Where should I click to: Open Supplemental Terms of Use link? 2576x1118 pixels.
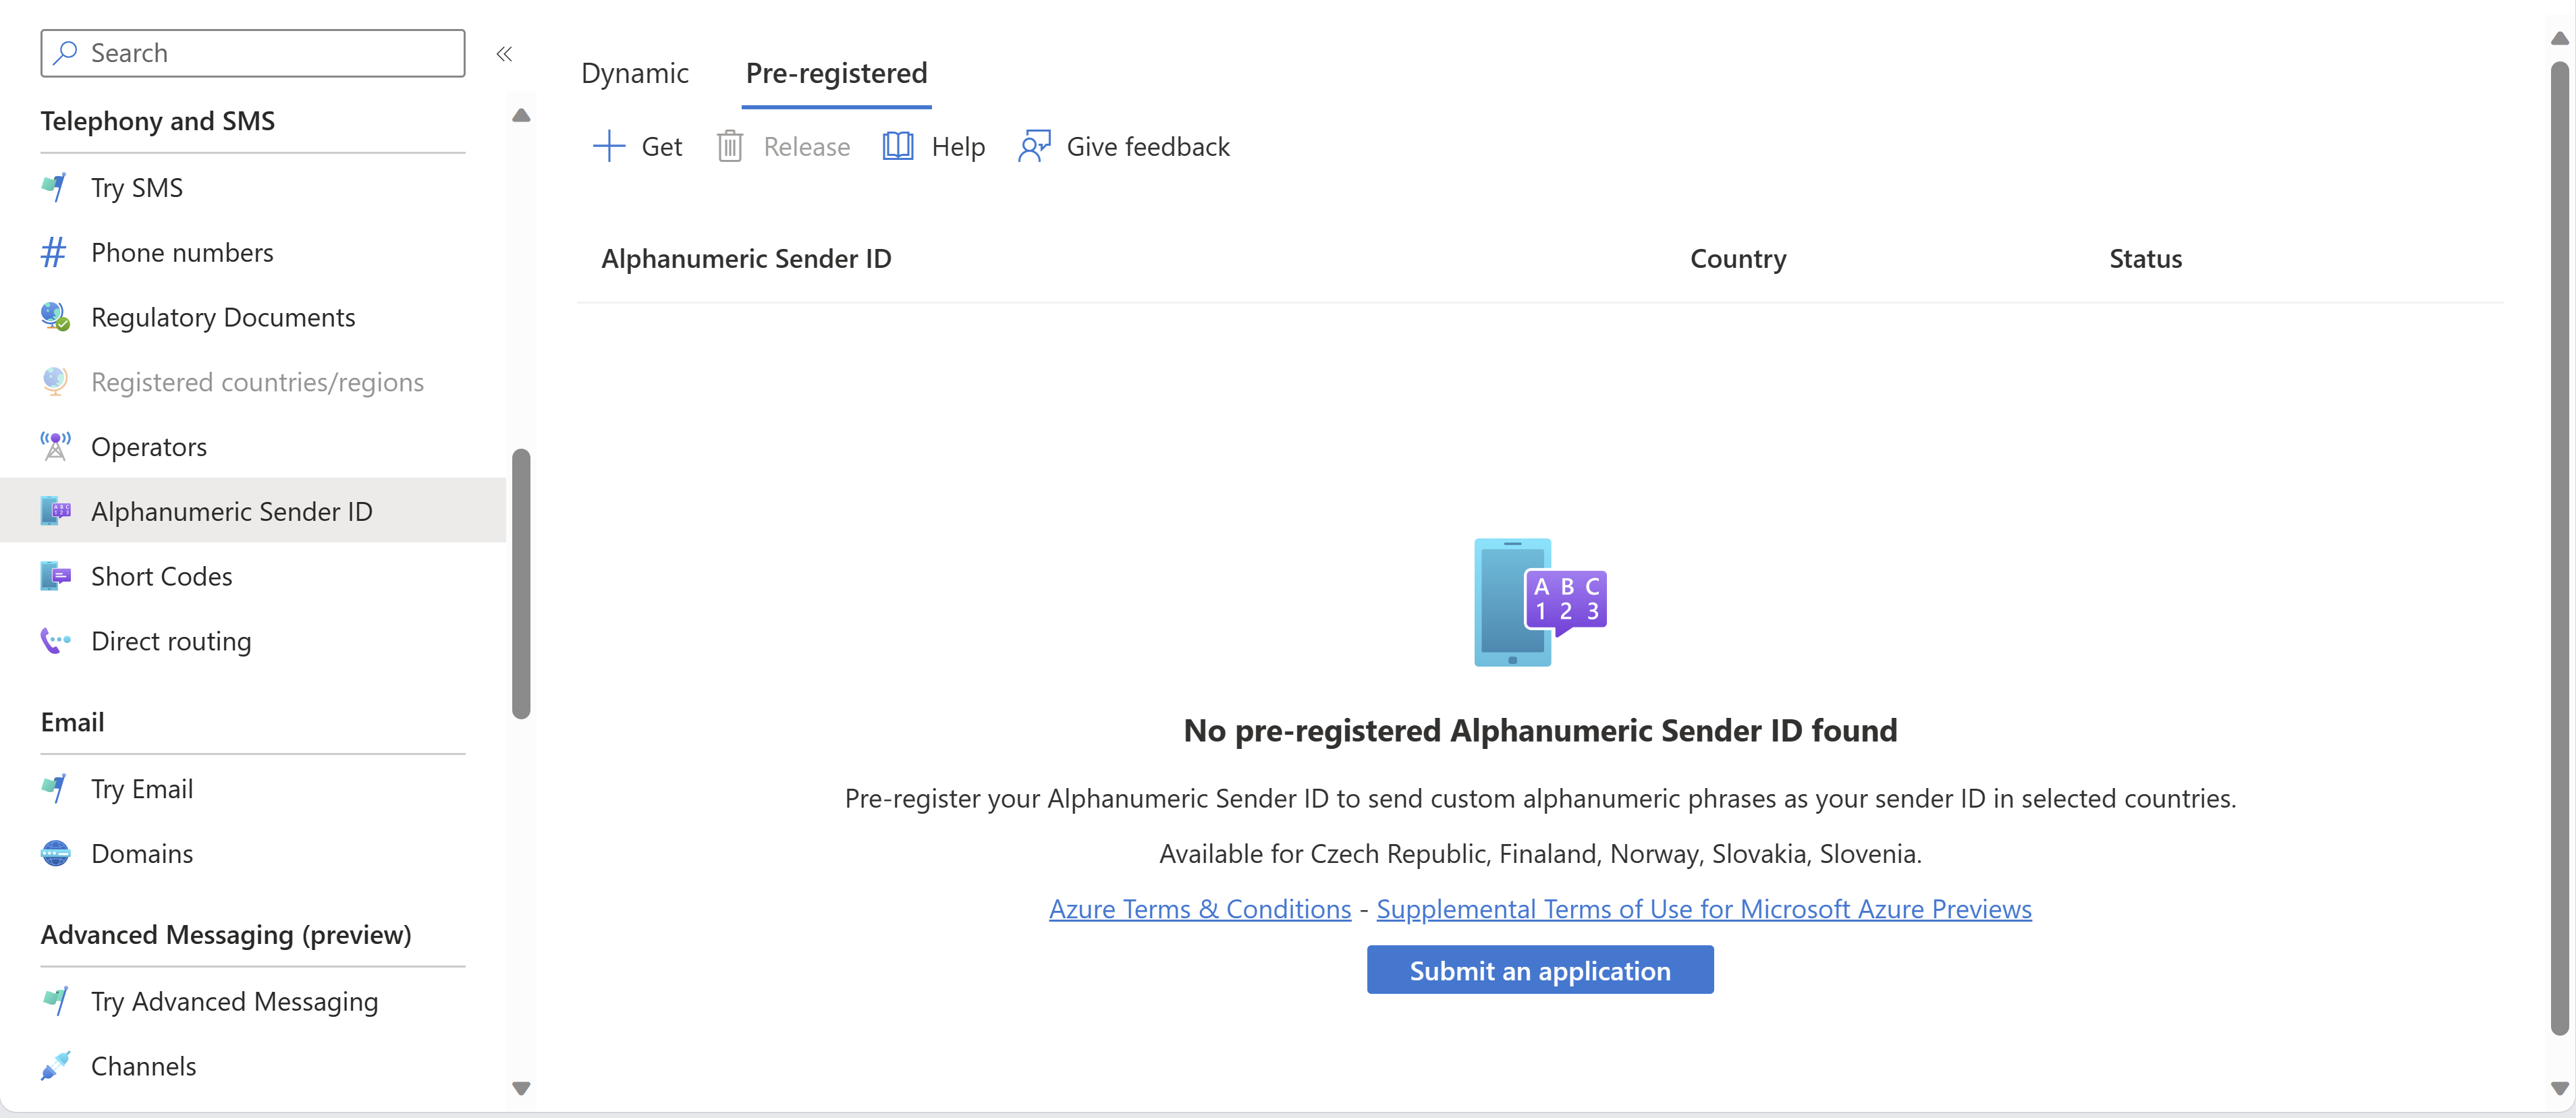pyautogui.click(x=1702, y=908)
